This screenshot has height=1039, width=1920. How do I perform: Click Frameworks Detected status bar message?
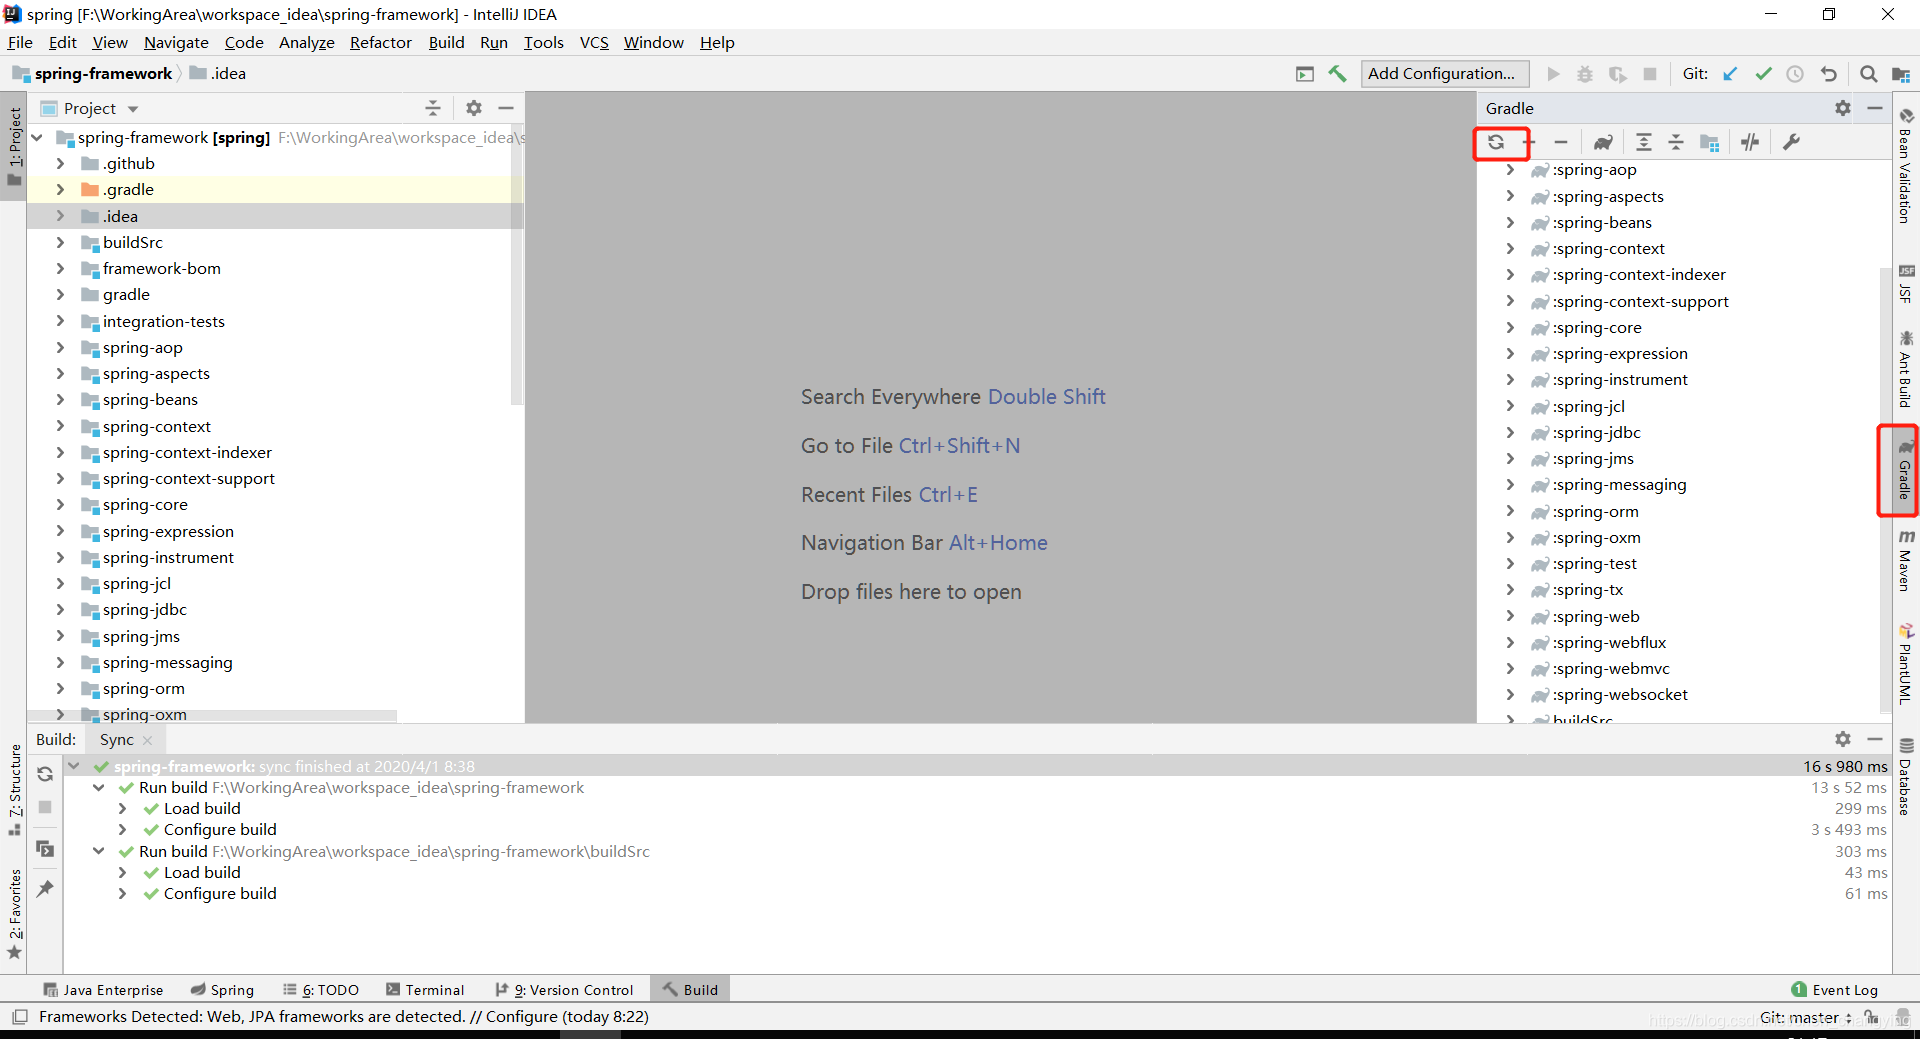coord(344,1017)
